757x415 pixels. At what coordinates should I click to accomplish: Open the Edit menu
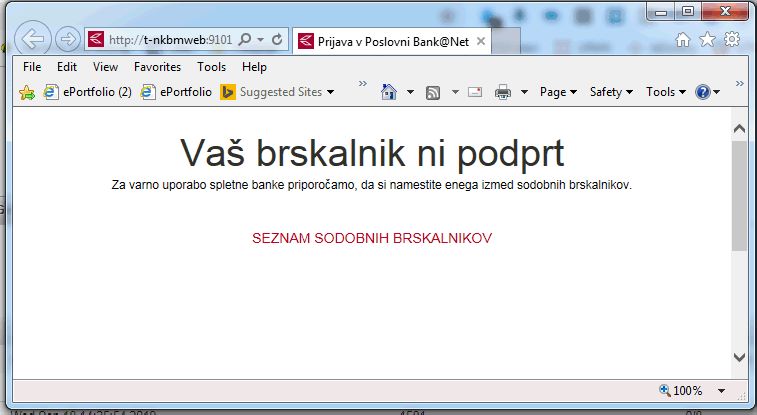point(67,67)
